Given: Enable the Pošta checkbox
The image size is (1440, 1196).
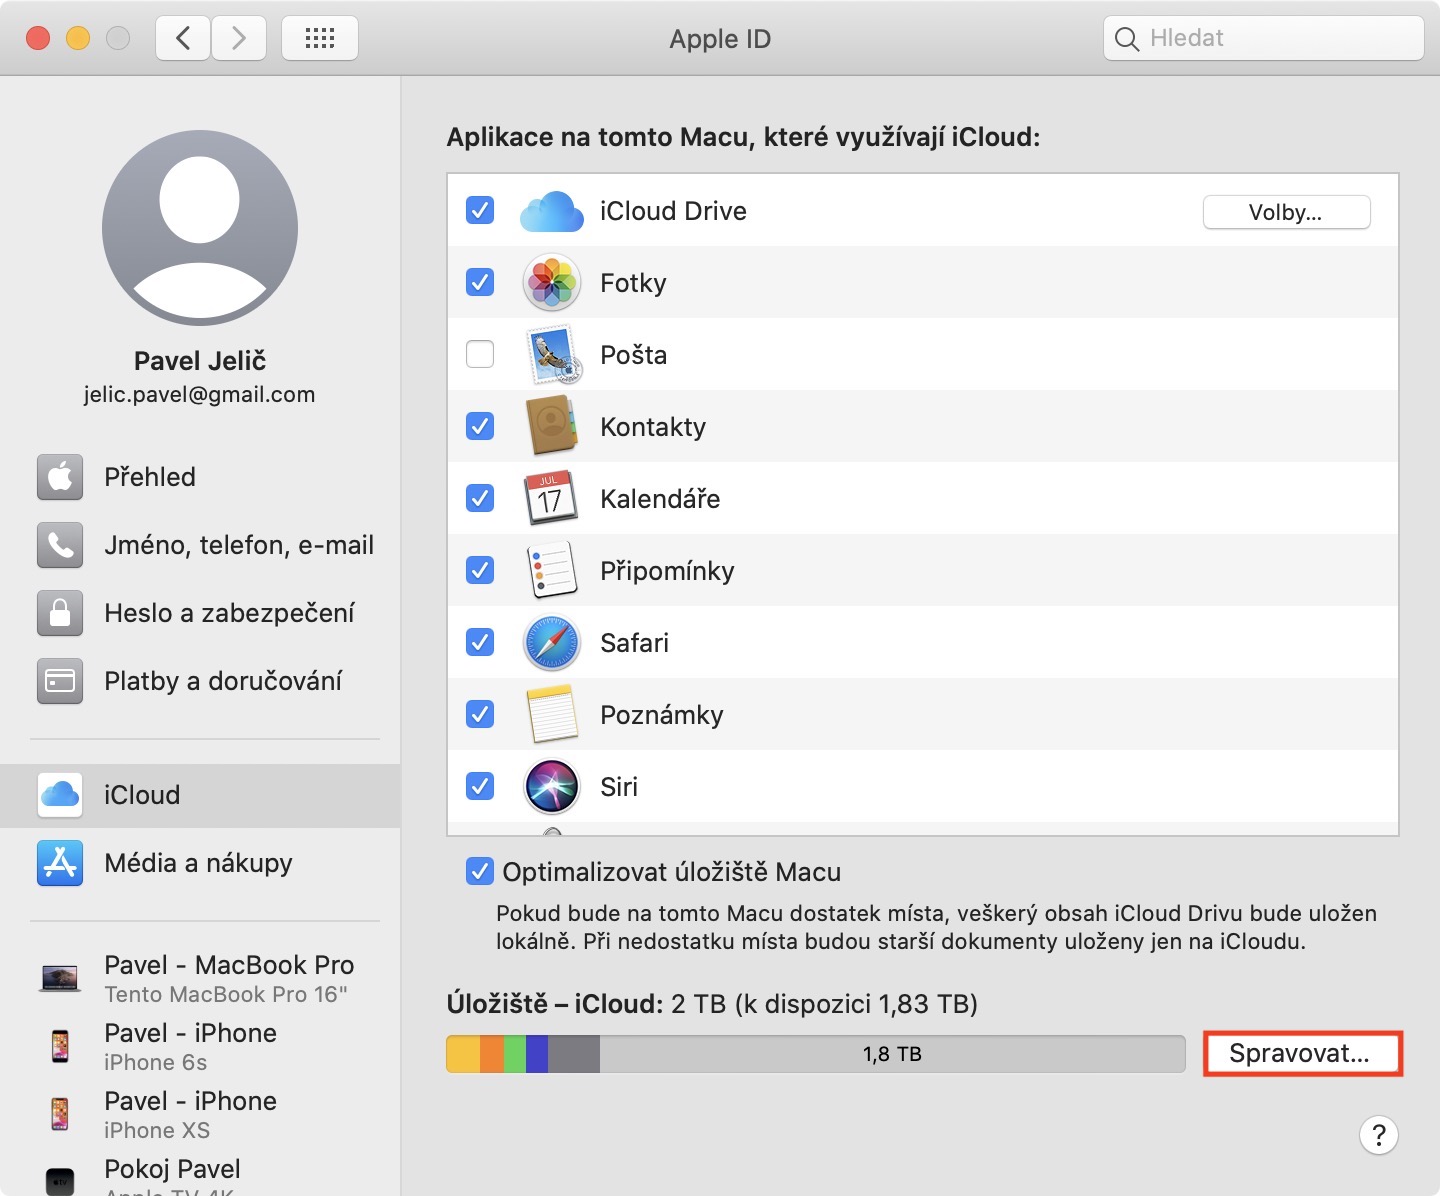Looking at the screenshot, I should coord(480,355).
